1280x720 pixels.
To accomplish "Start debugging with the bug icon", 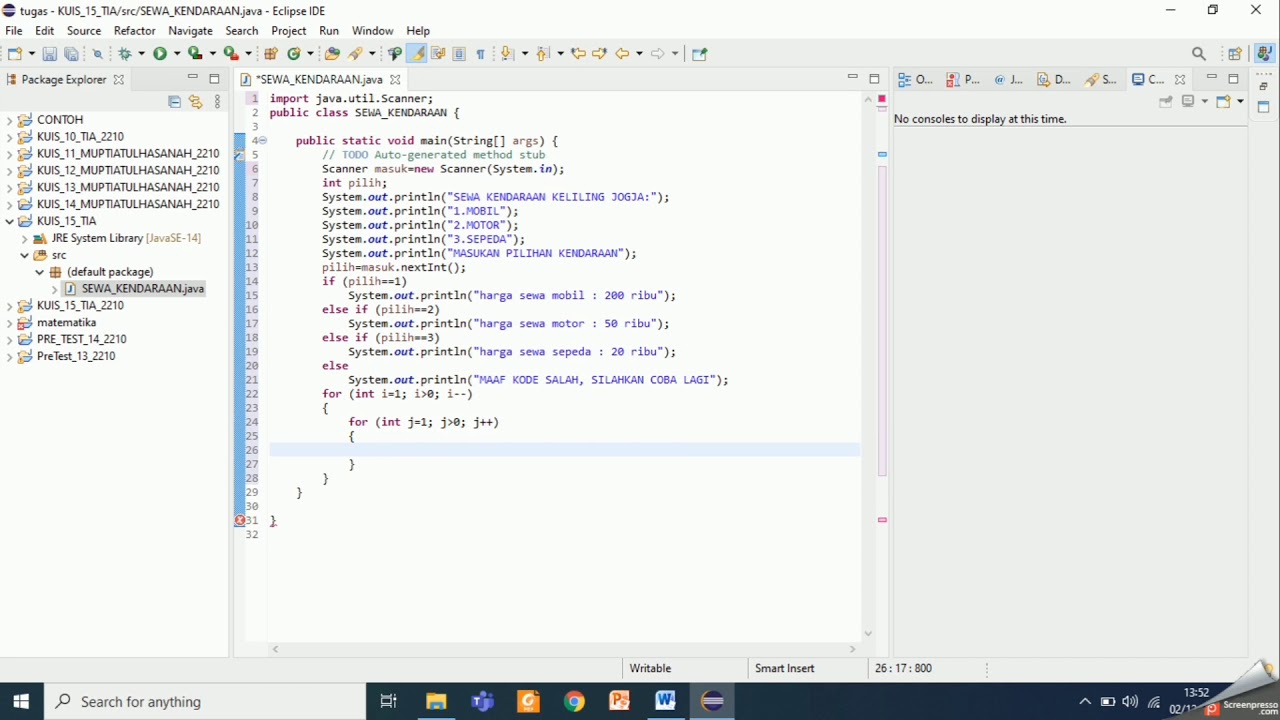I will coord(125,54).
